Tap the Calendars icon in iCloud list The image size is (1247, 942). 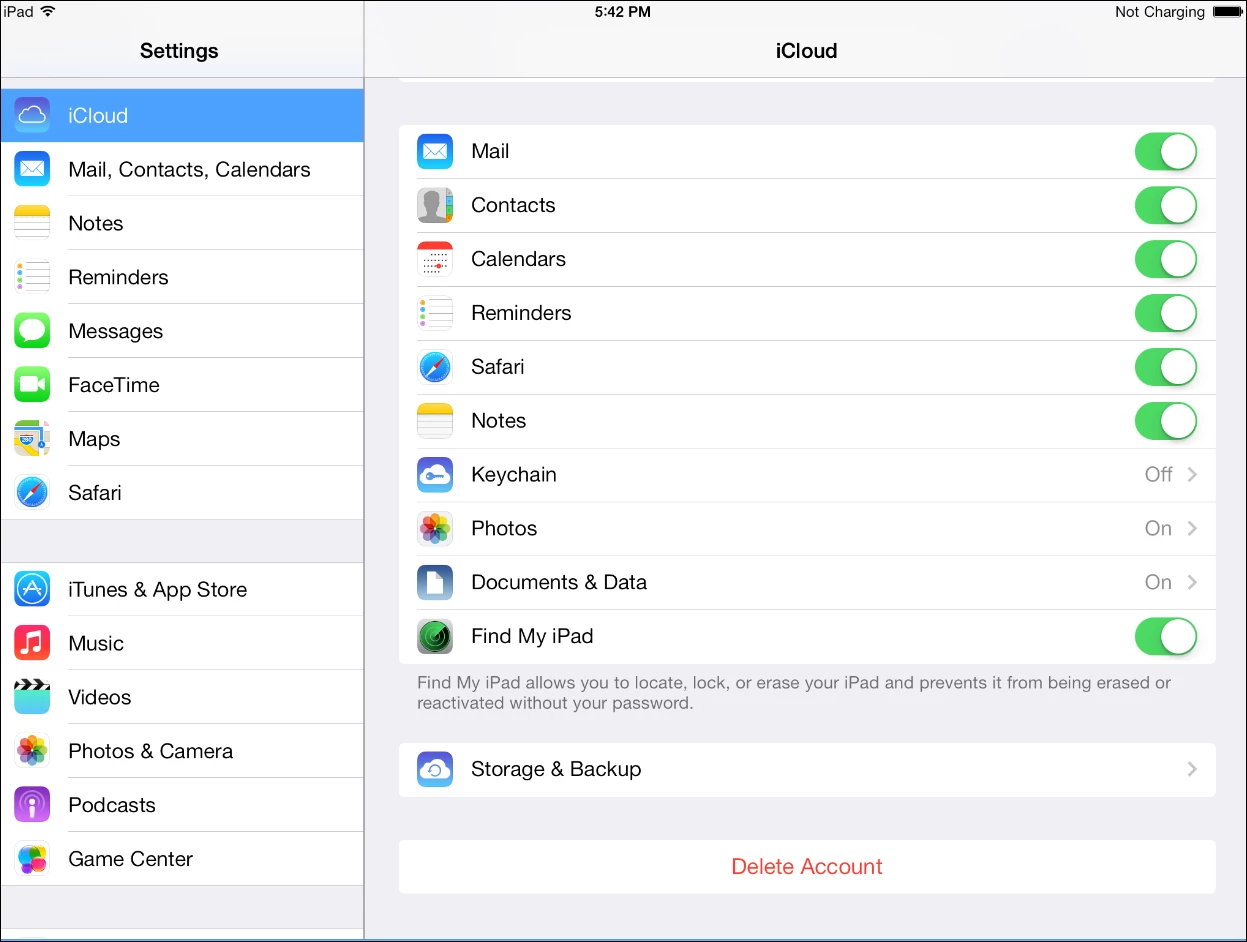(435, 260)
